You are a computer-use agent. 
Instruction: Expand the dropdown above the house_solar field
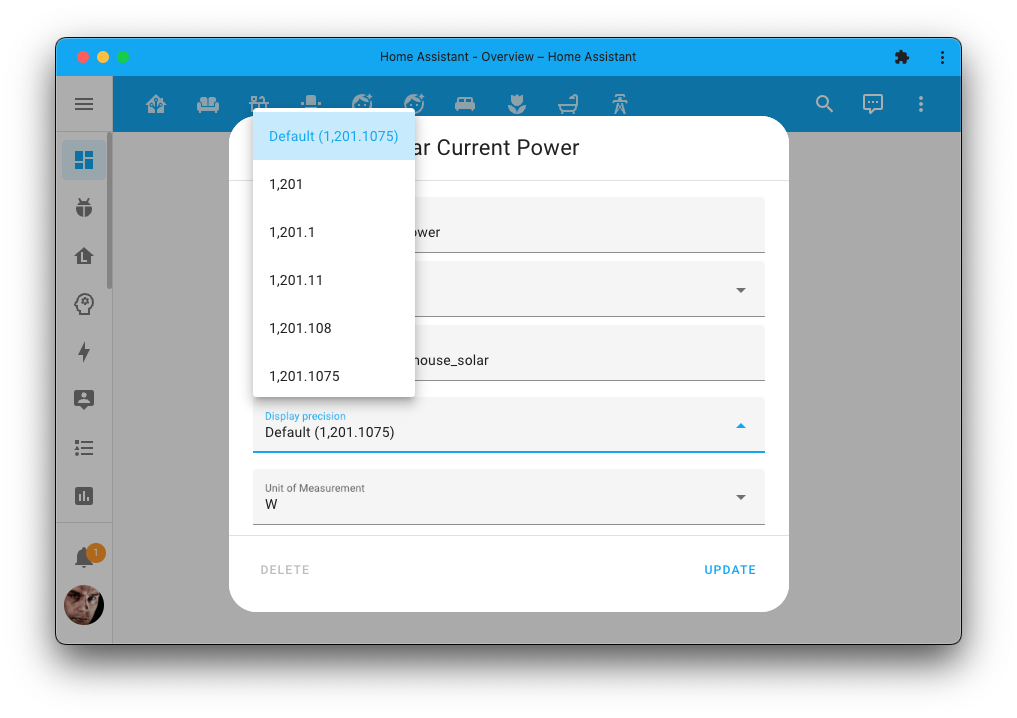(x=741, y=288)
